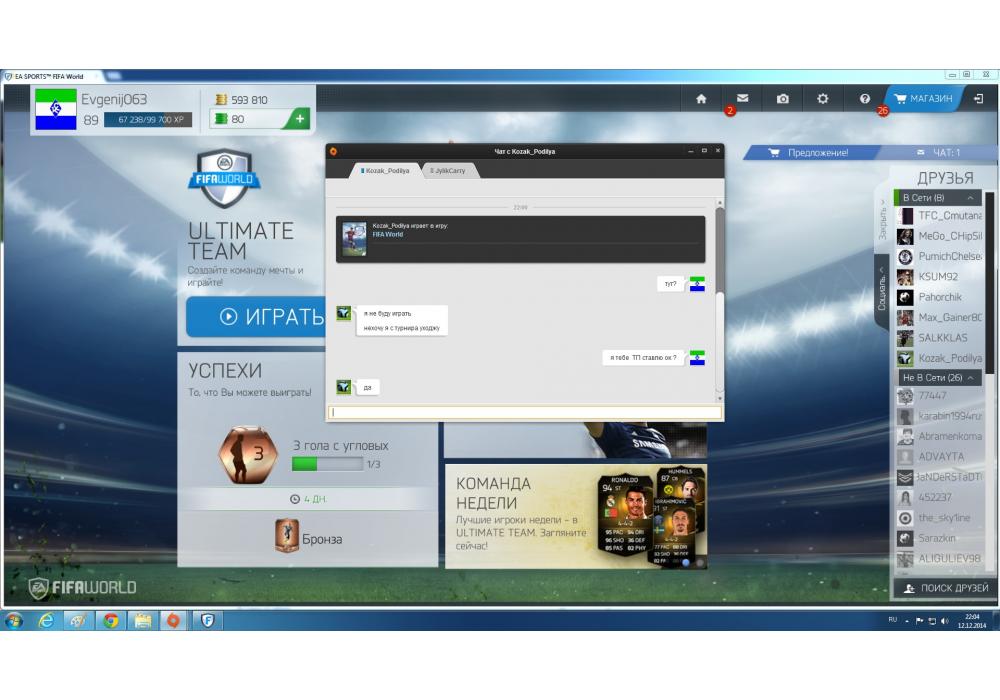Viewport: 1000px width, 700px height.
Task: Open the help question mark icon
Action: (865, 99)
